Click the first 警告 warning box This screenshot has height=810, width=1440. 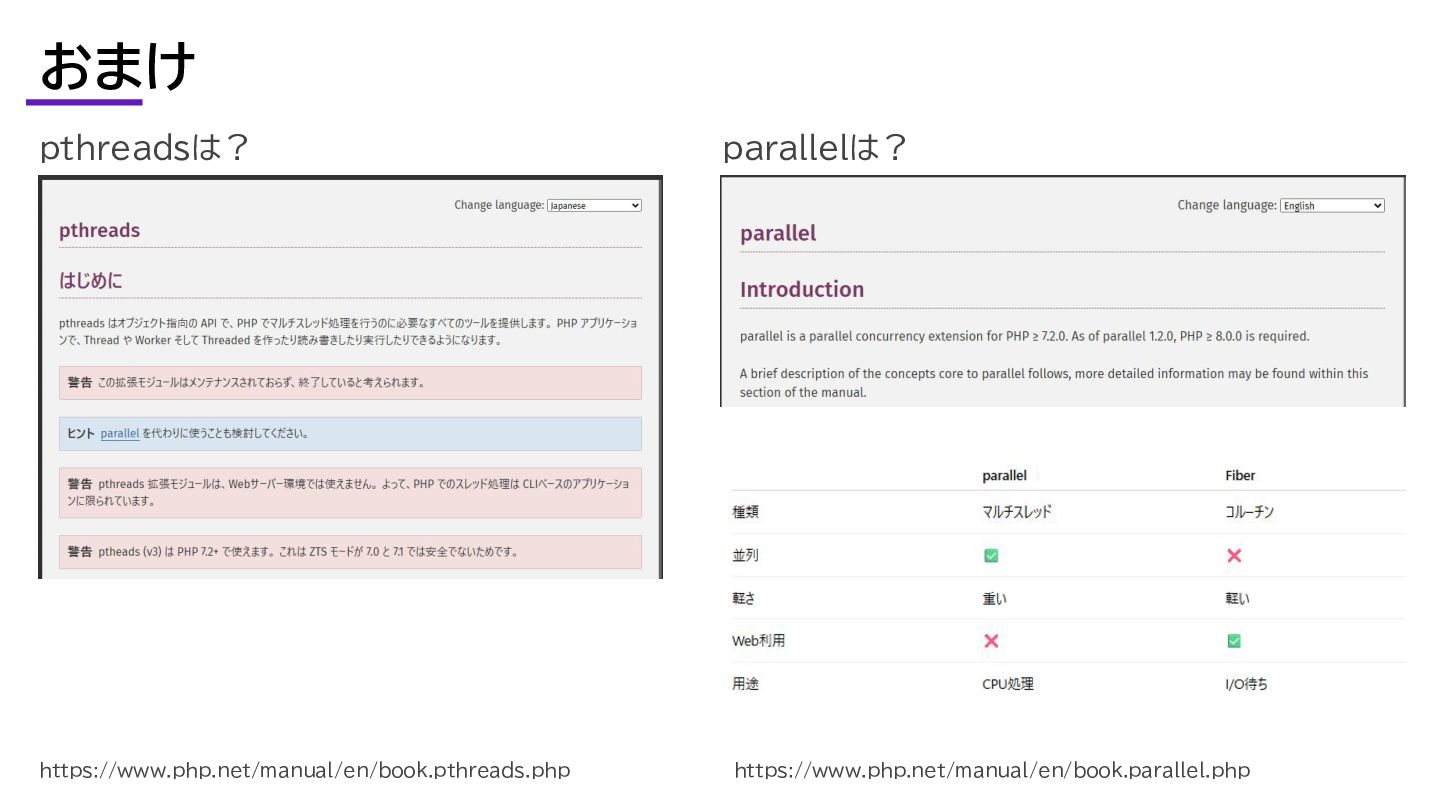click(x=350, y=383)
